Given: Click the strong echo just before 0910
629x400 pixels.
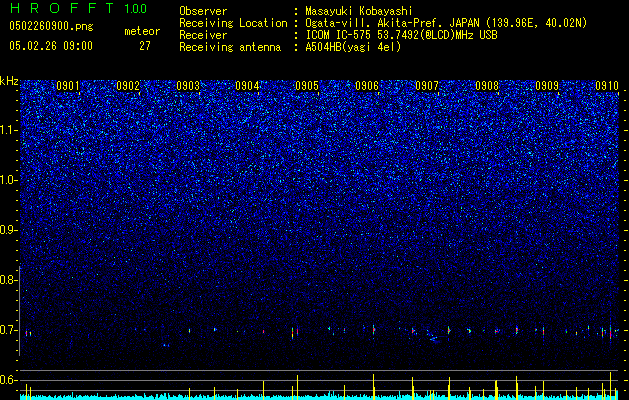Looking at the screenshot, I should (611, 332).
